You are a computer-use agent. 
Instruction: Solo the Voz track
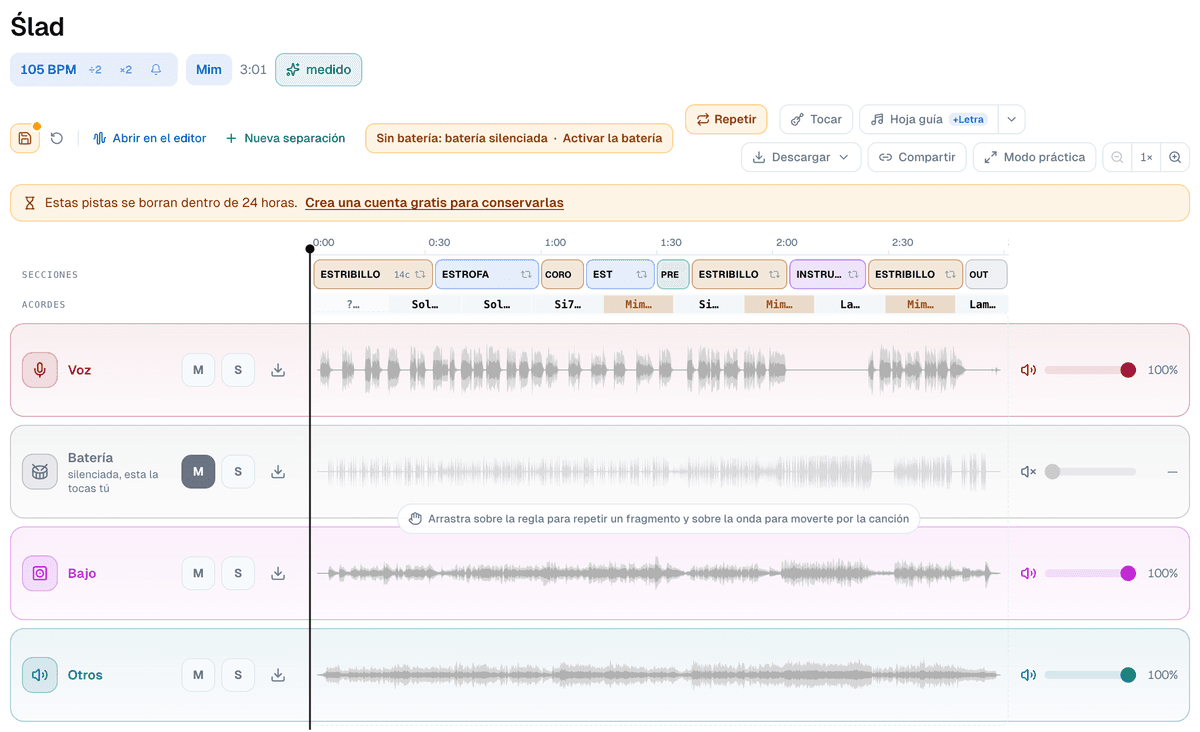coord(238,370)
